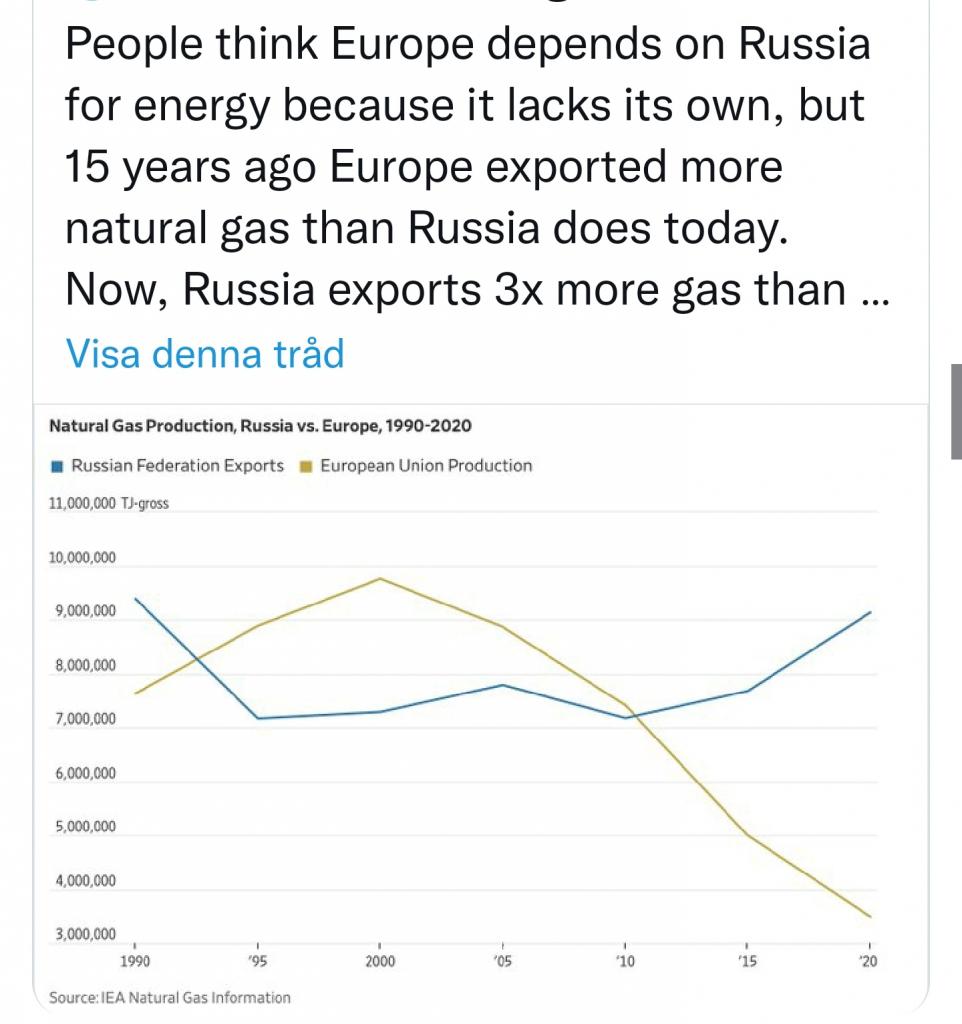Click the blue Russian Federation Exports legend square
Image resolution: width=962 pixels, height=1024 pixels.
coord(57,466)
